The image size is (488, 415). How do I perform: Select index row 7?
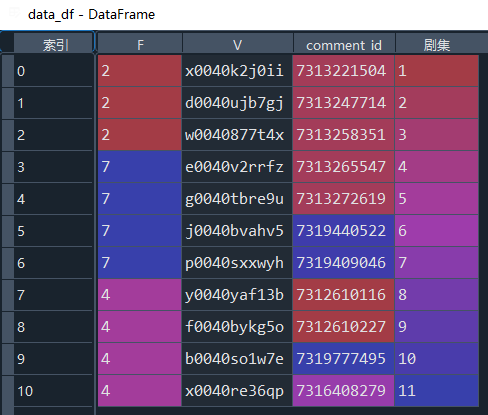click(53, 295)
